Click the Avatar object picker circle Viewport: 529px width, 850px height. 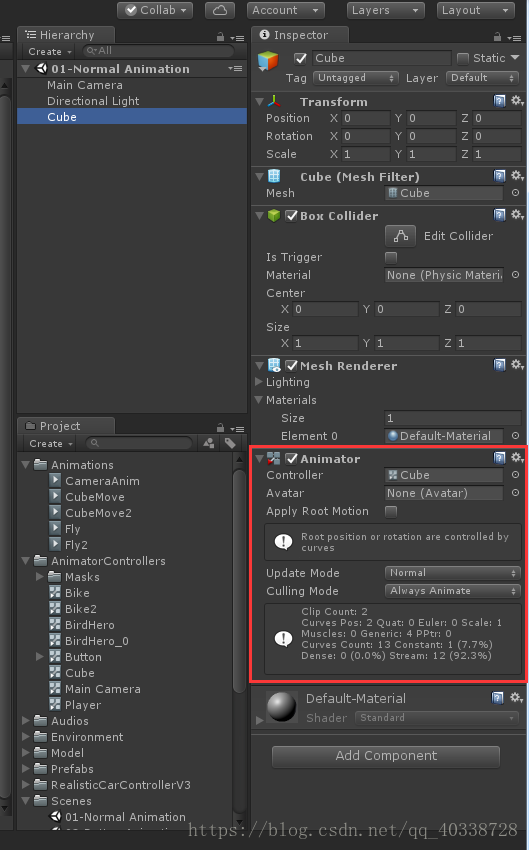coord(515,493)
